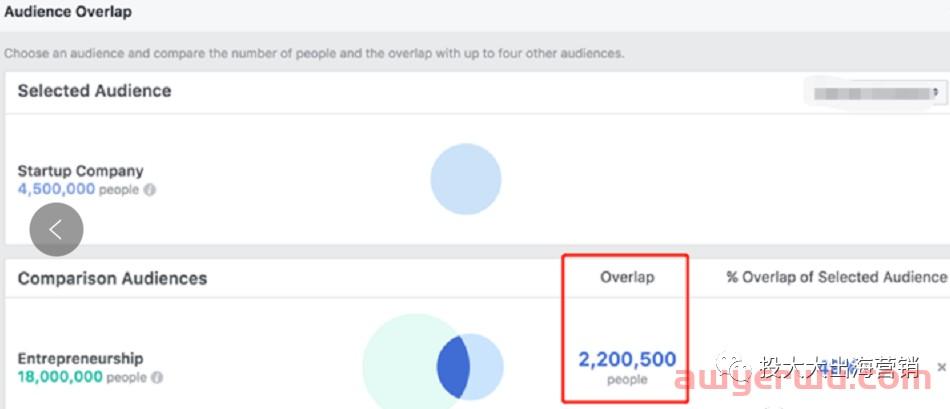
Task: Click the 2,200,500 overlap number
Action: tap(627, 359)
